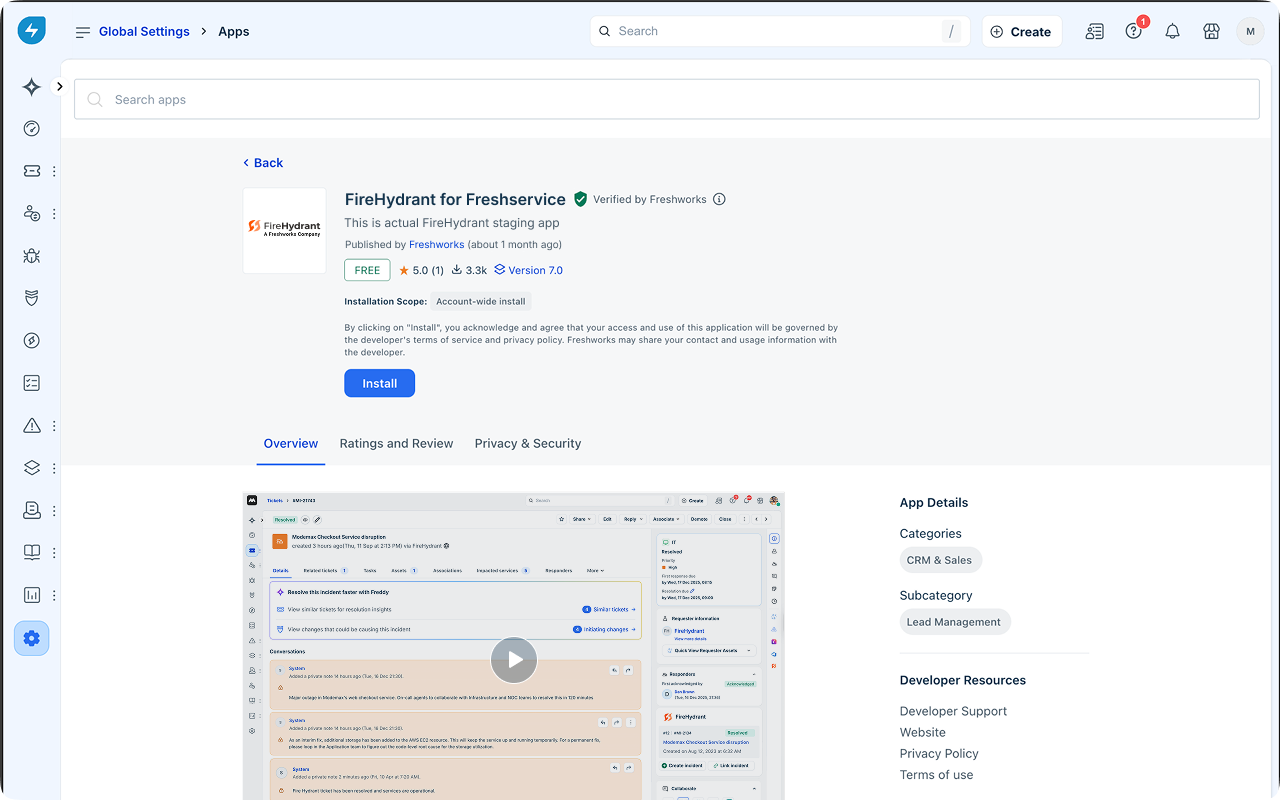Open the Tickets icon in sidebar

pos(31,171)
